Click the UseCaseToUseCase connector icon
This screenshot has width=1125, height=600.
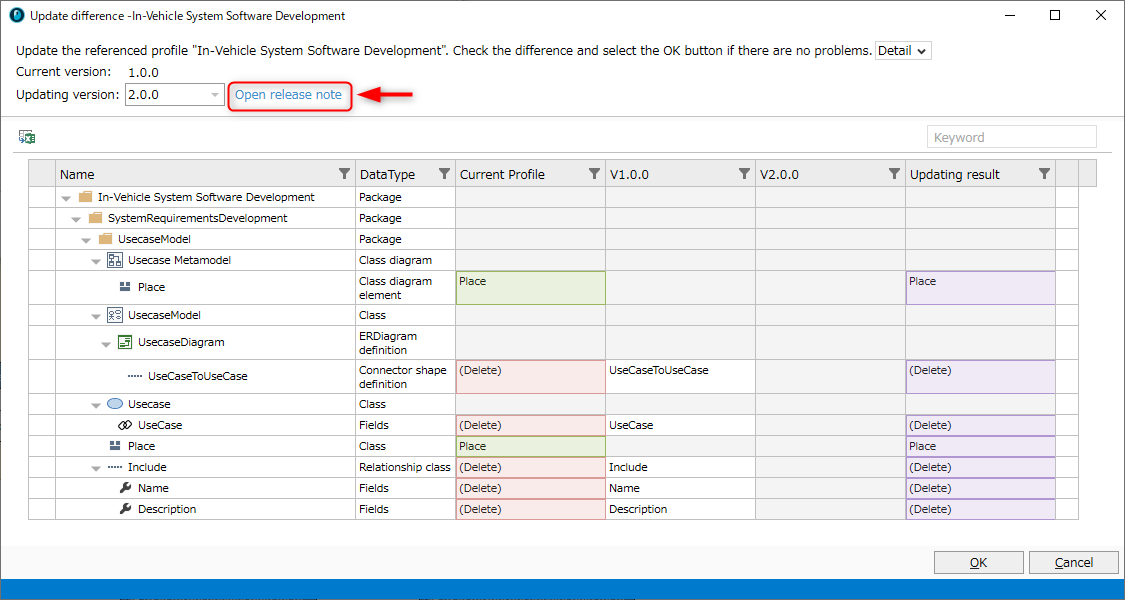pyautogui.click(x=135, y=376)
